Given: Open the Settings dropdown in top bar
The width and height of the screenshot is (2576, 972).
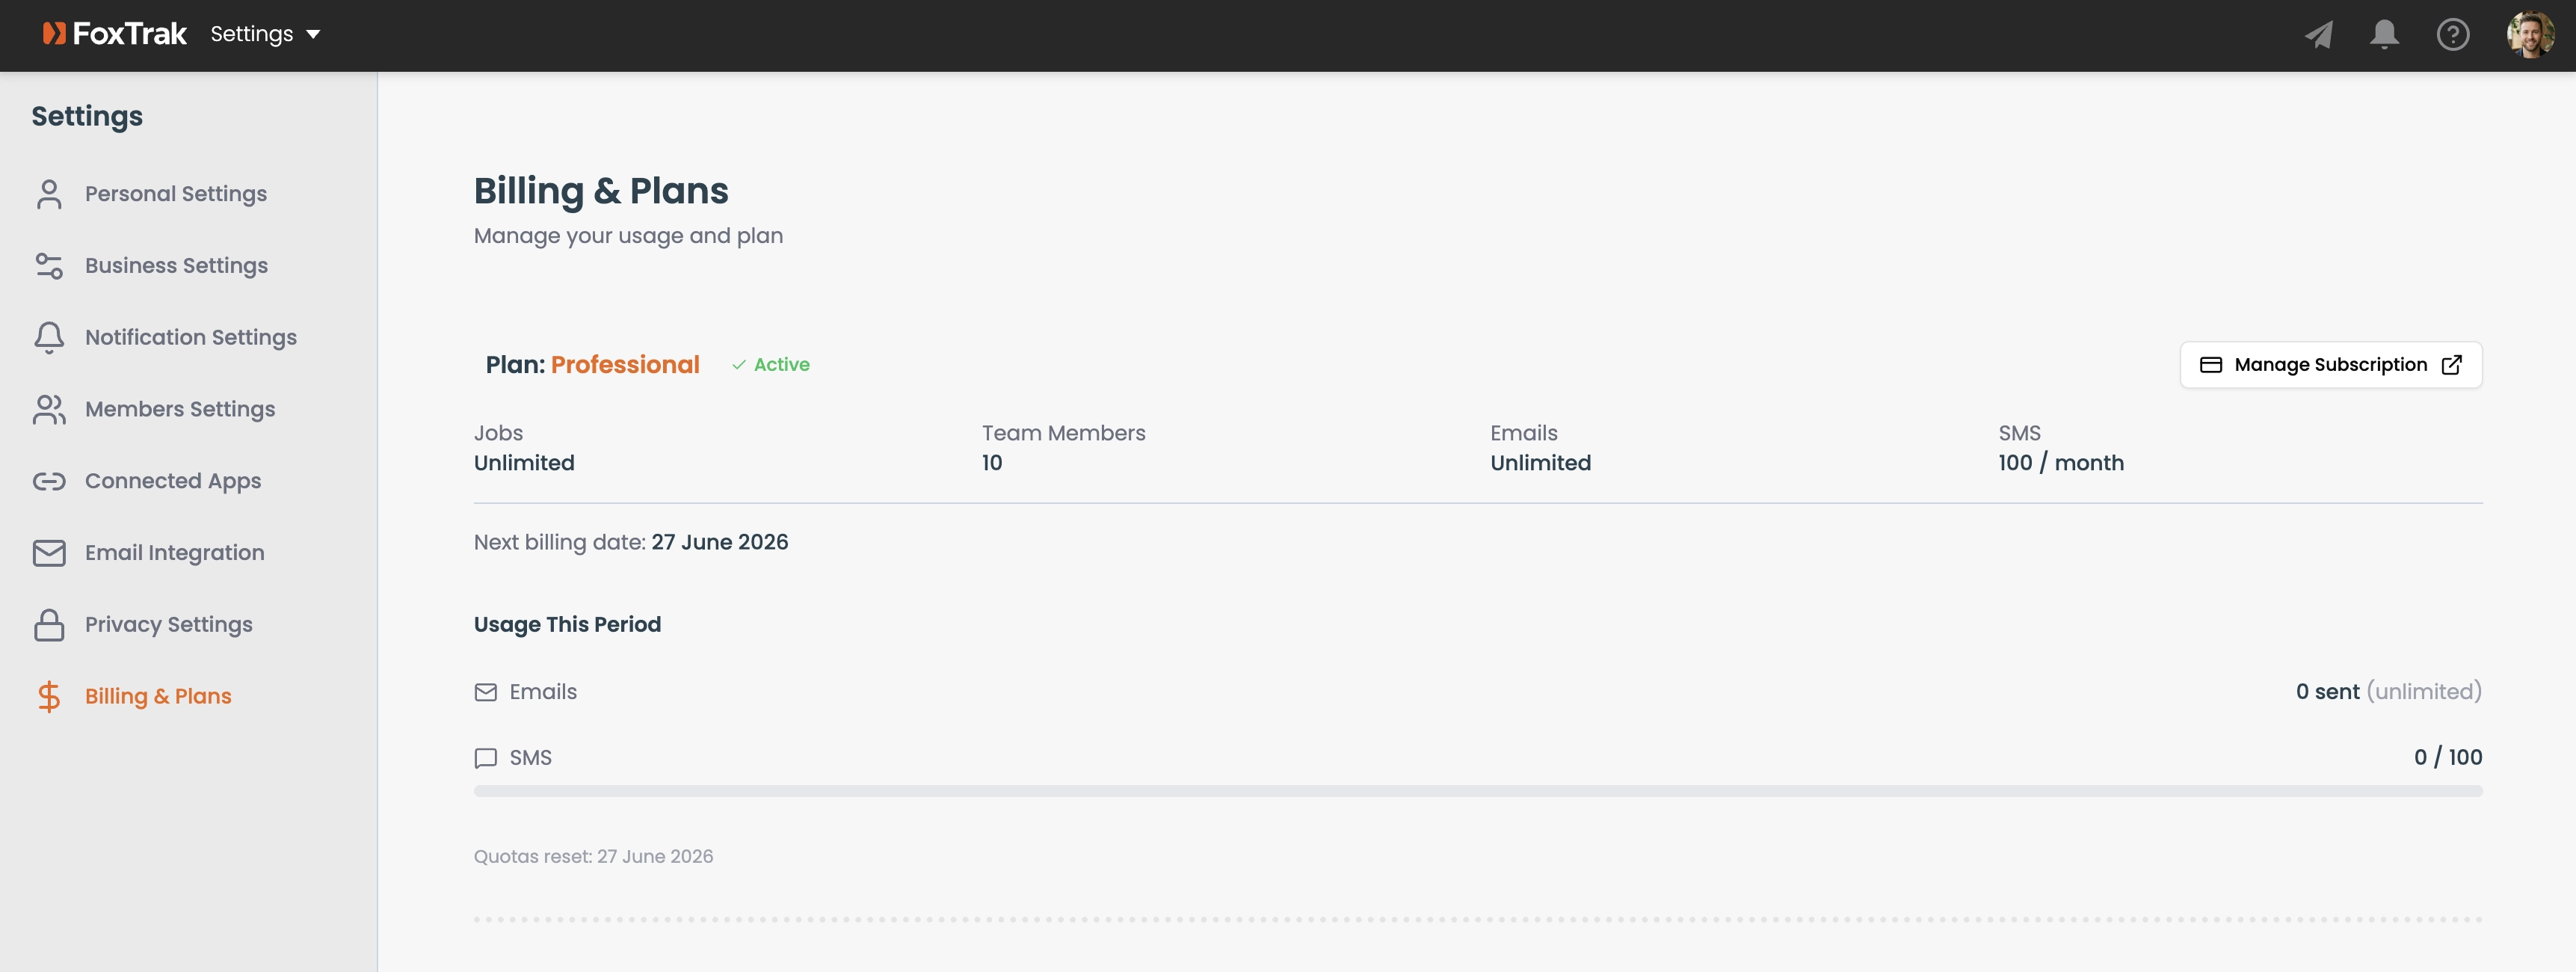Looking at the screenshot, I should 265,34.
